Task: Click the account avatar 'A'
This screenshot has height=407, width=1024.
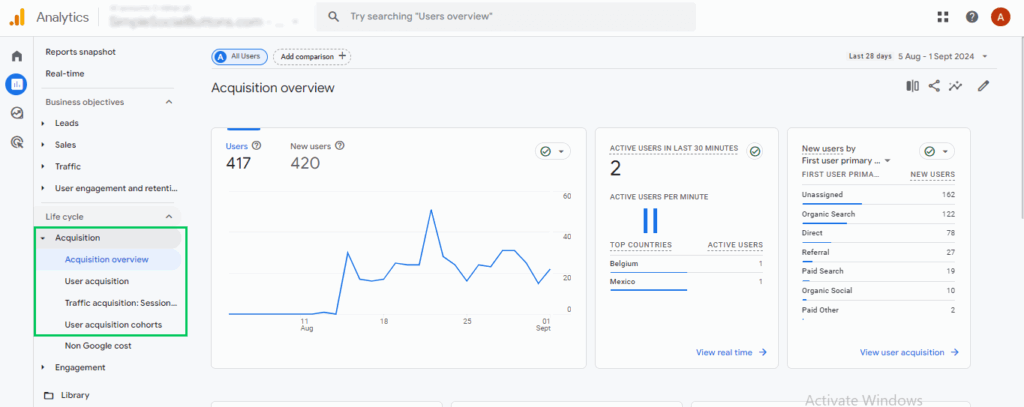Action: [x=1000, y=17]
